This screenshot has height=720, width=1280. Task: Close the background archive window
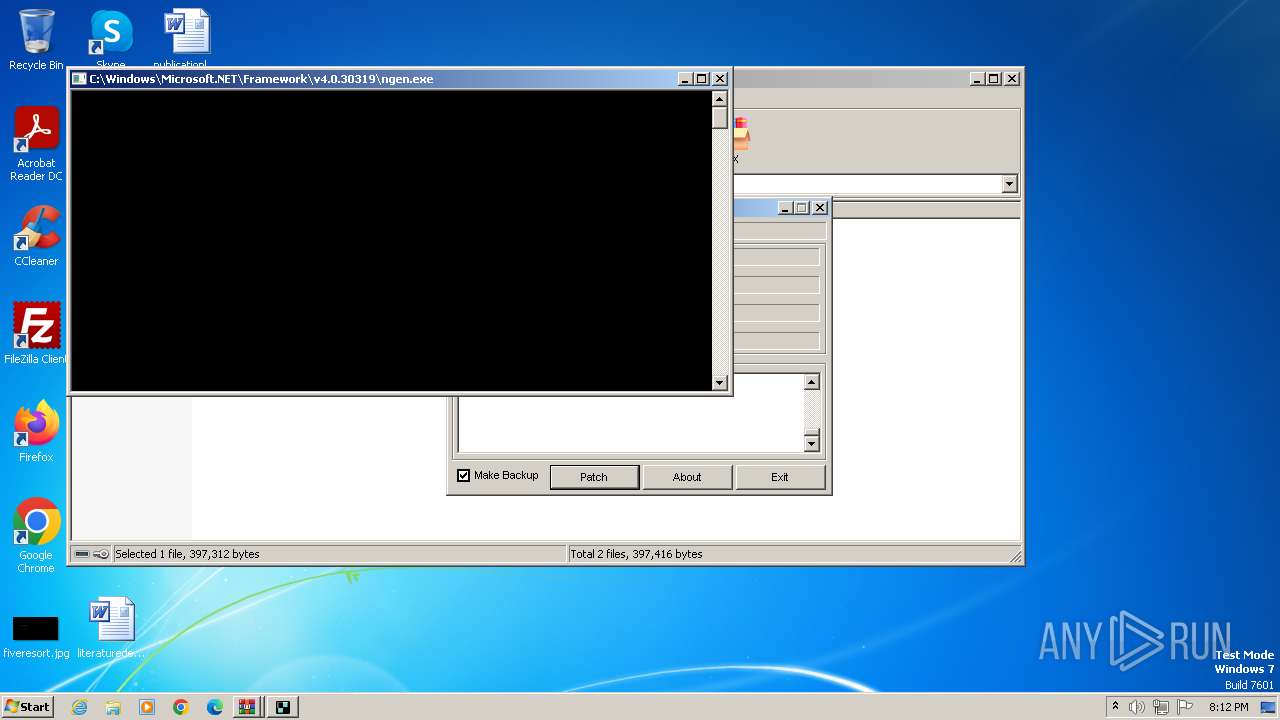coord(1012,79)
